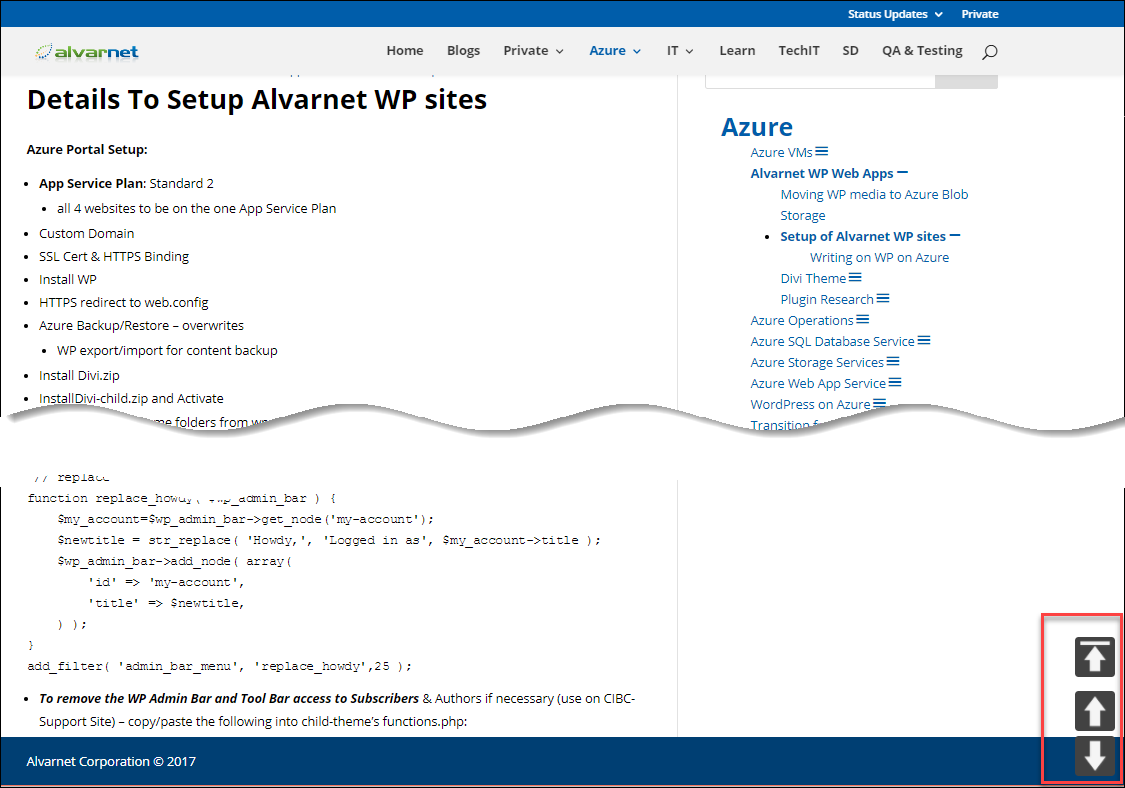Open Azure VMs link
Image resolution: width=1125 pixels, height=788 pixels.
(781, 152)
